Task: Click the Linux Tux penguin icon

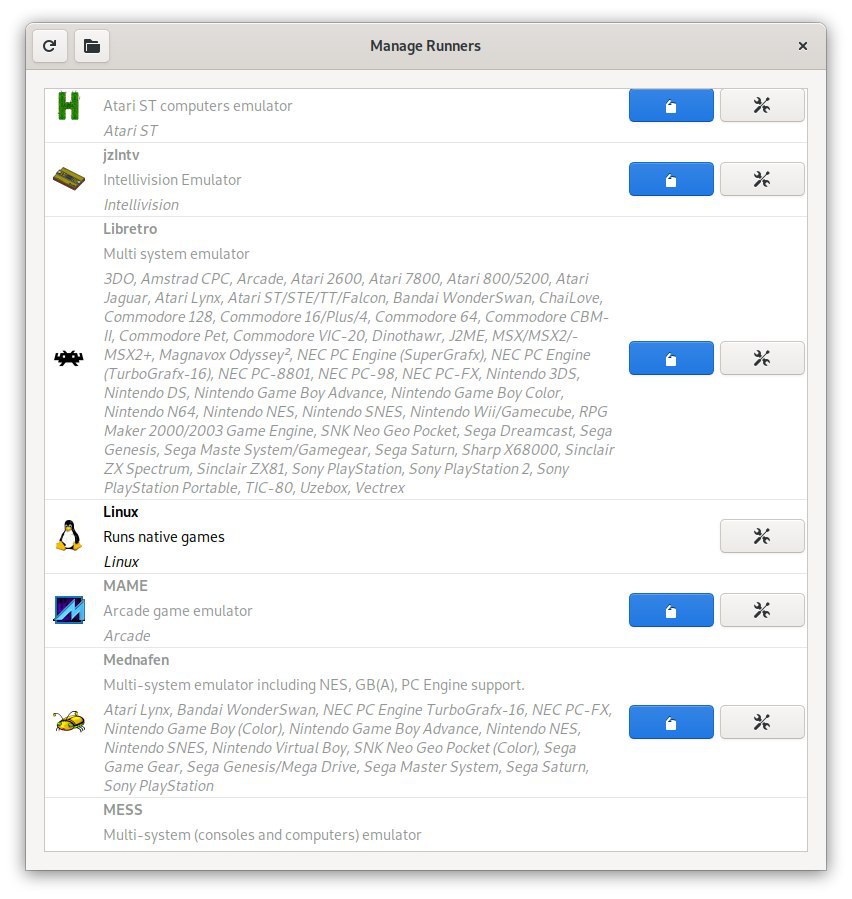Action: (69, 536)
